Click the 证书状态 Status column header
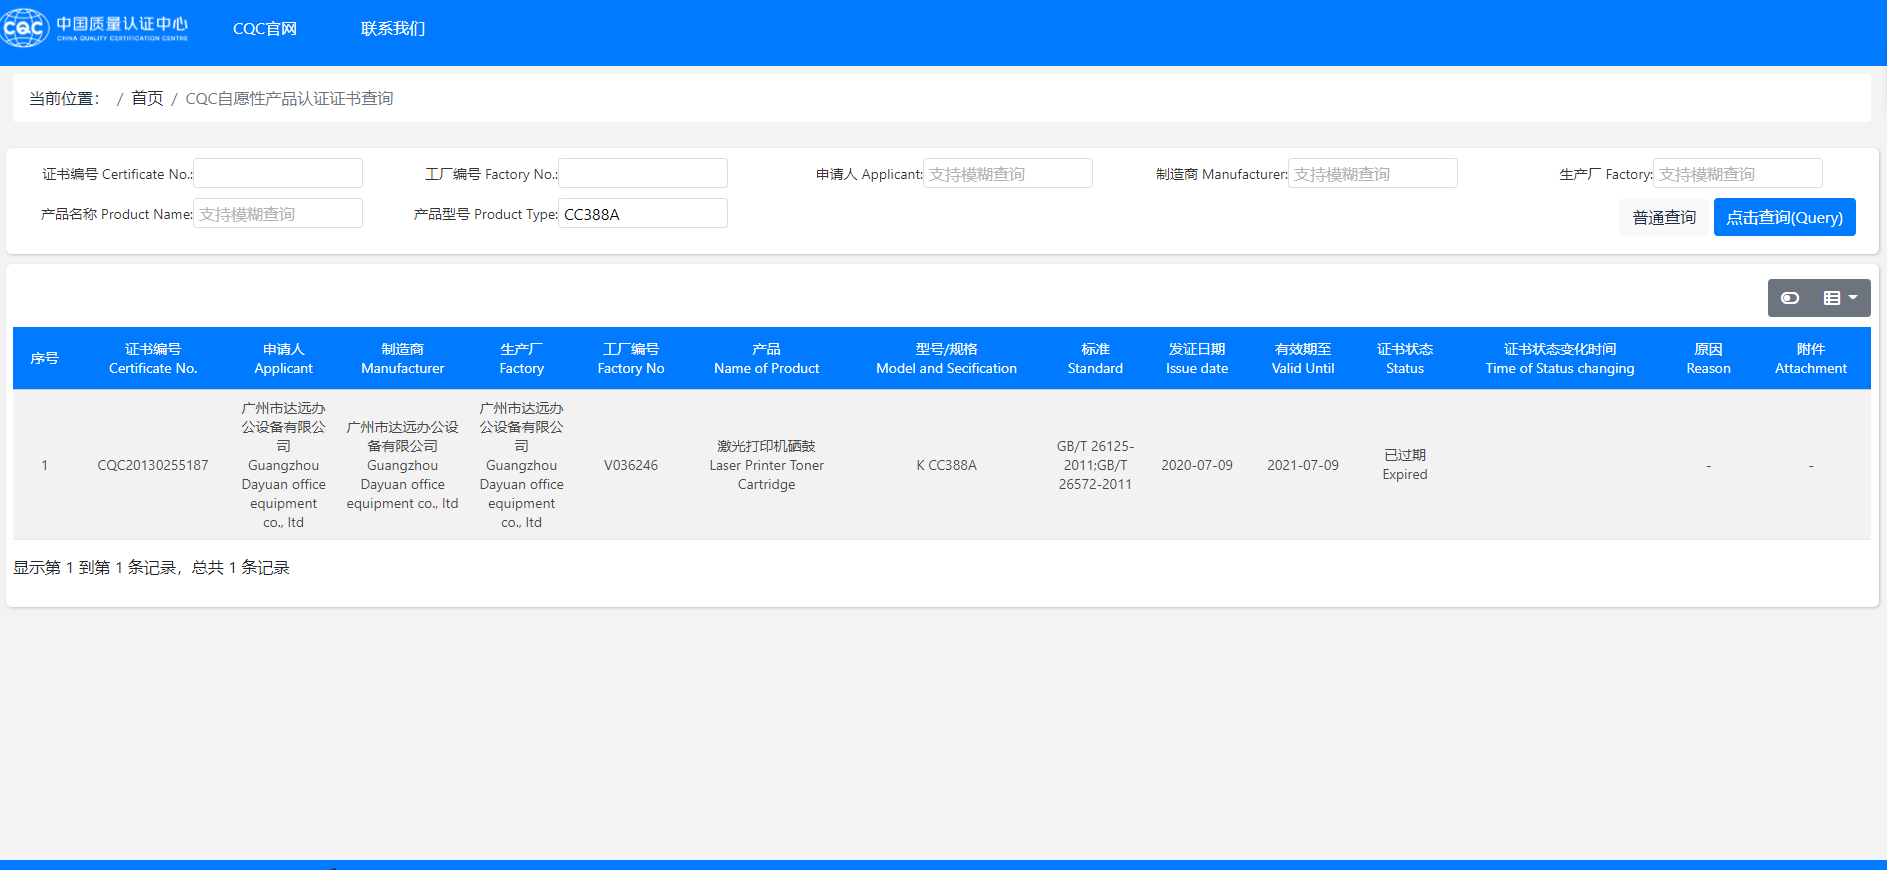 (x=1405, y=358)
